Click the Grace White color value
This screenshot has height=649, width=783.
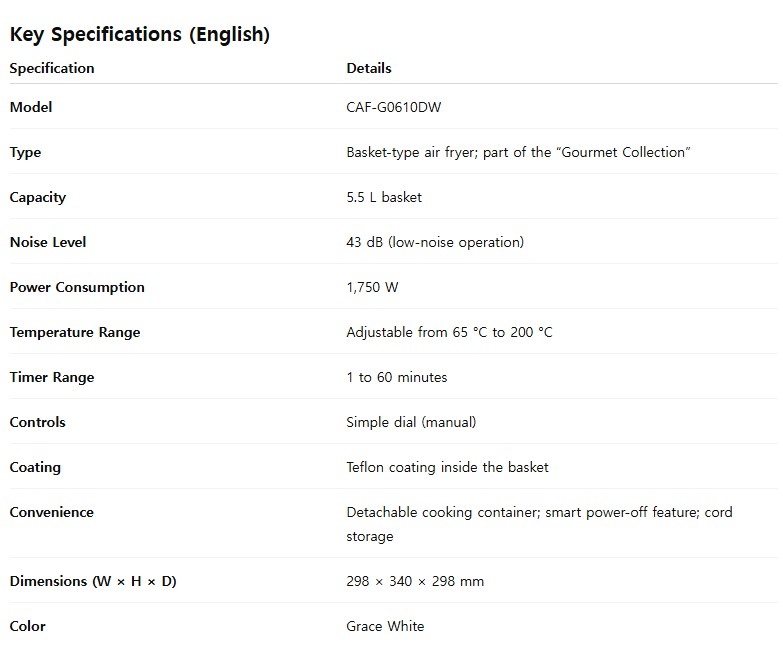(385, 626)
